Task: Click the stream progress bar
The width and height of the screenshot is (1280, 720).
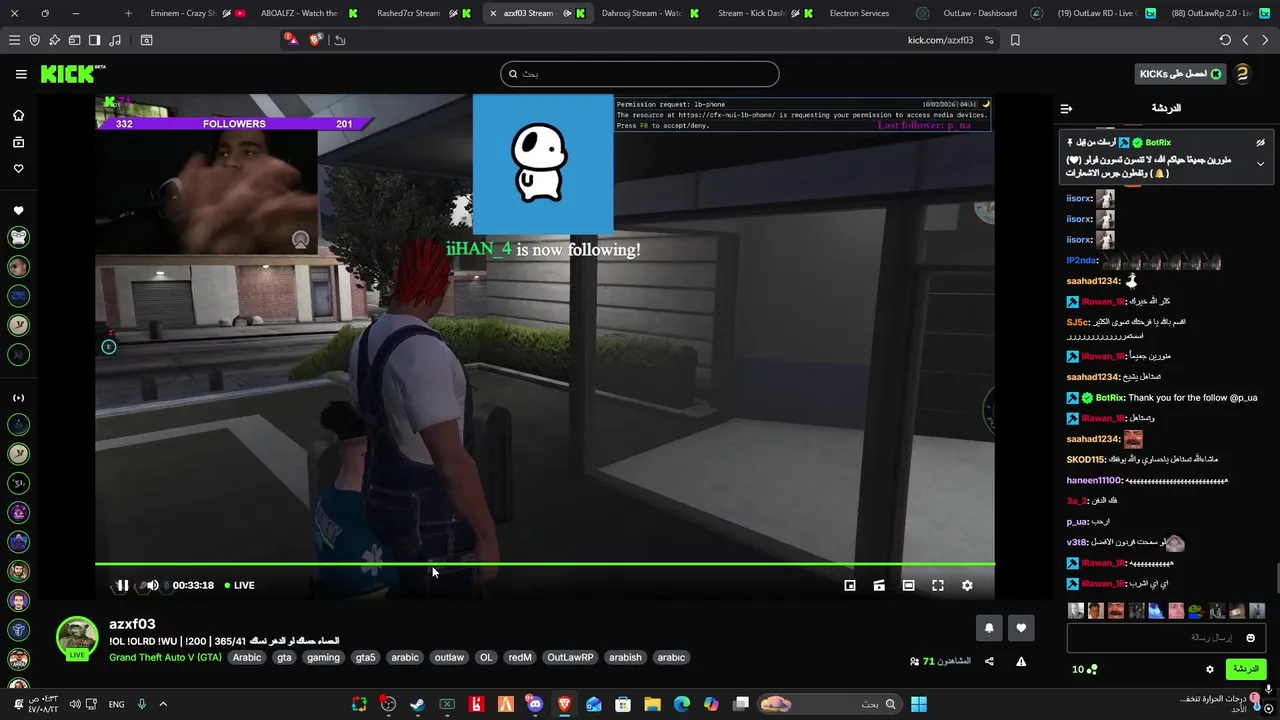Action: [x=545, y=565]
